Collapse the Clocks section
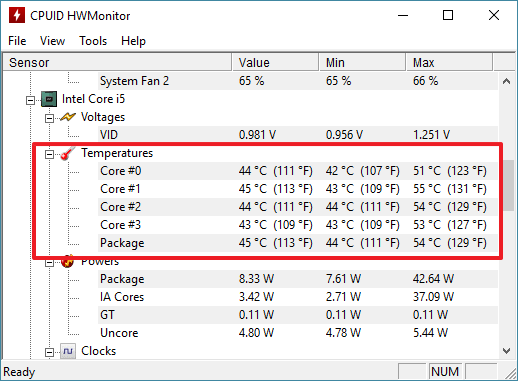Image resolution: width=518 pixels, height=381 pixels. 49,352
